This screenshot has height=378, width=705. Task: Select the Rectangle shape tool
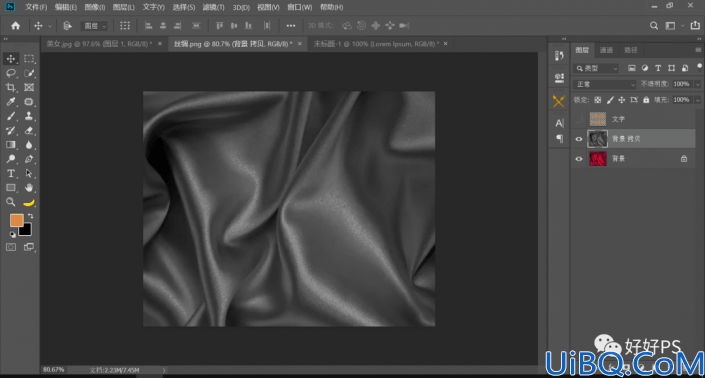pos(11,188)
